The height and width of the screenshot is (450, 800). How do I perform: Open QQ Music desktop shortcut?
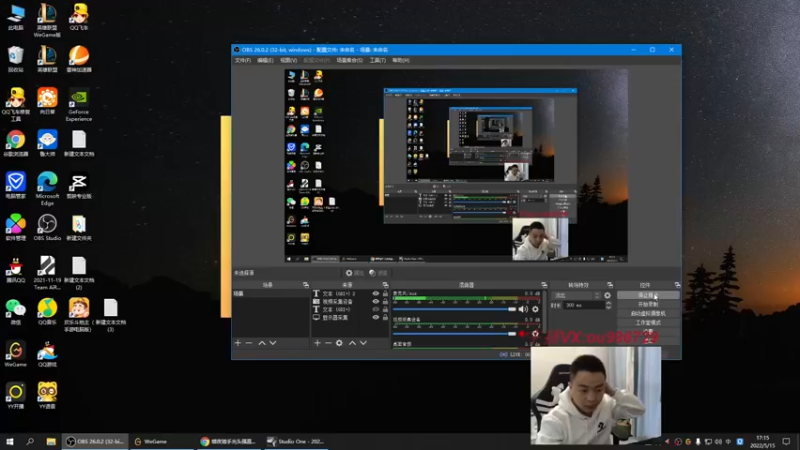coord(47,312)
